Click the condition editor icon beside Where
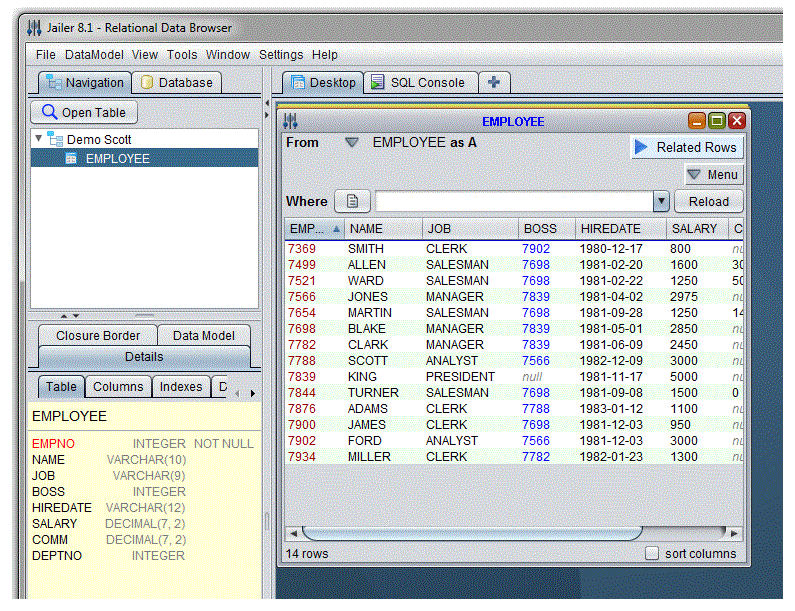 (351, 202)
